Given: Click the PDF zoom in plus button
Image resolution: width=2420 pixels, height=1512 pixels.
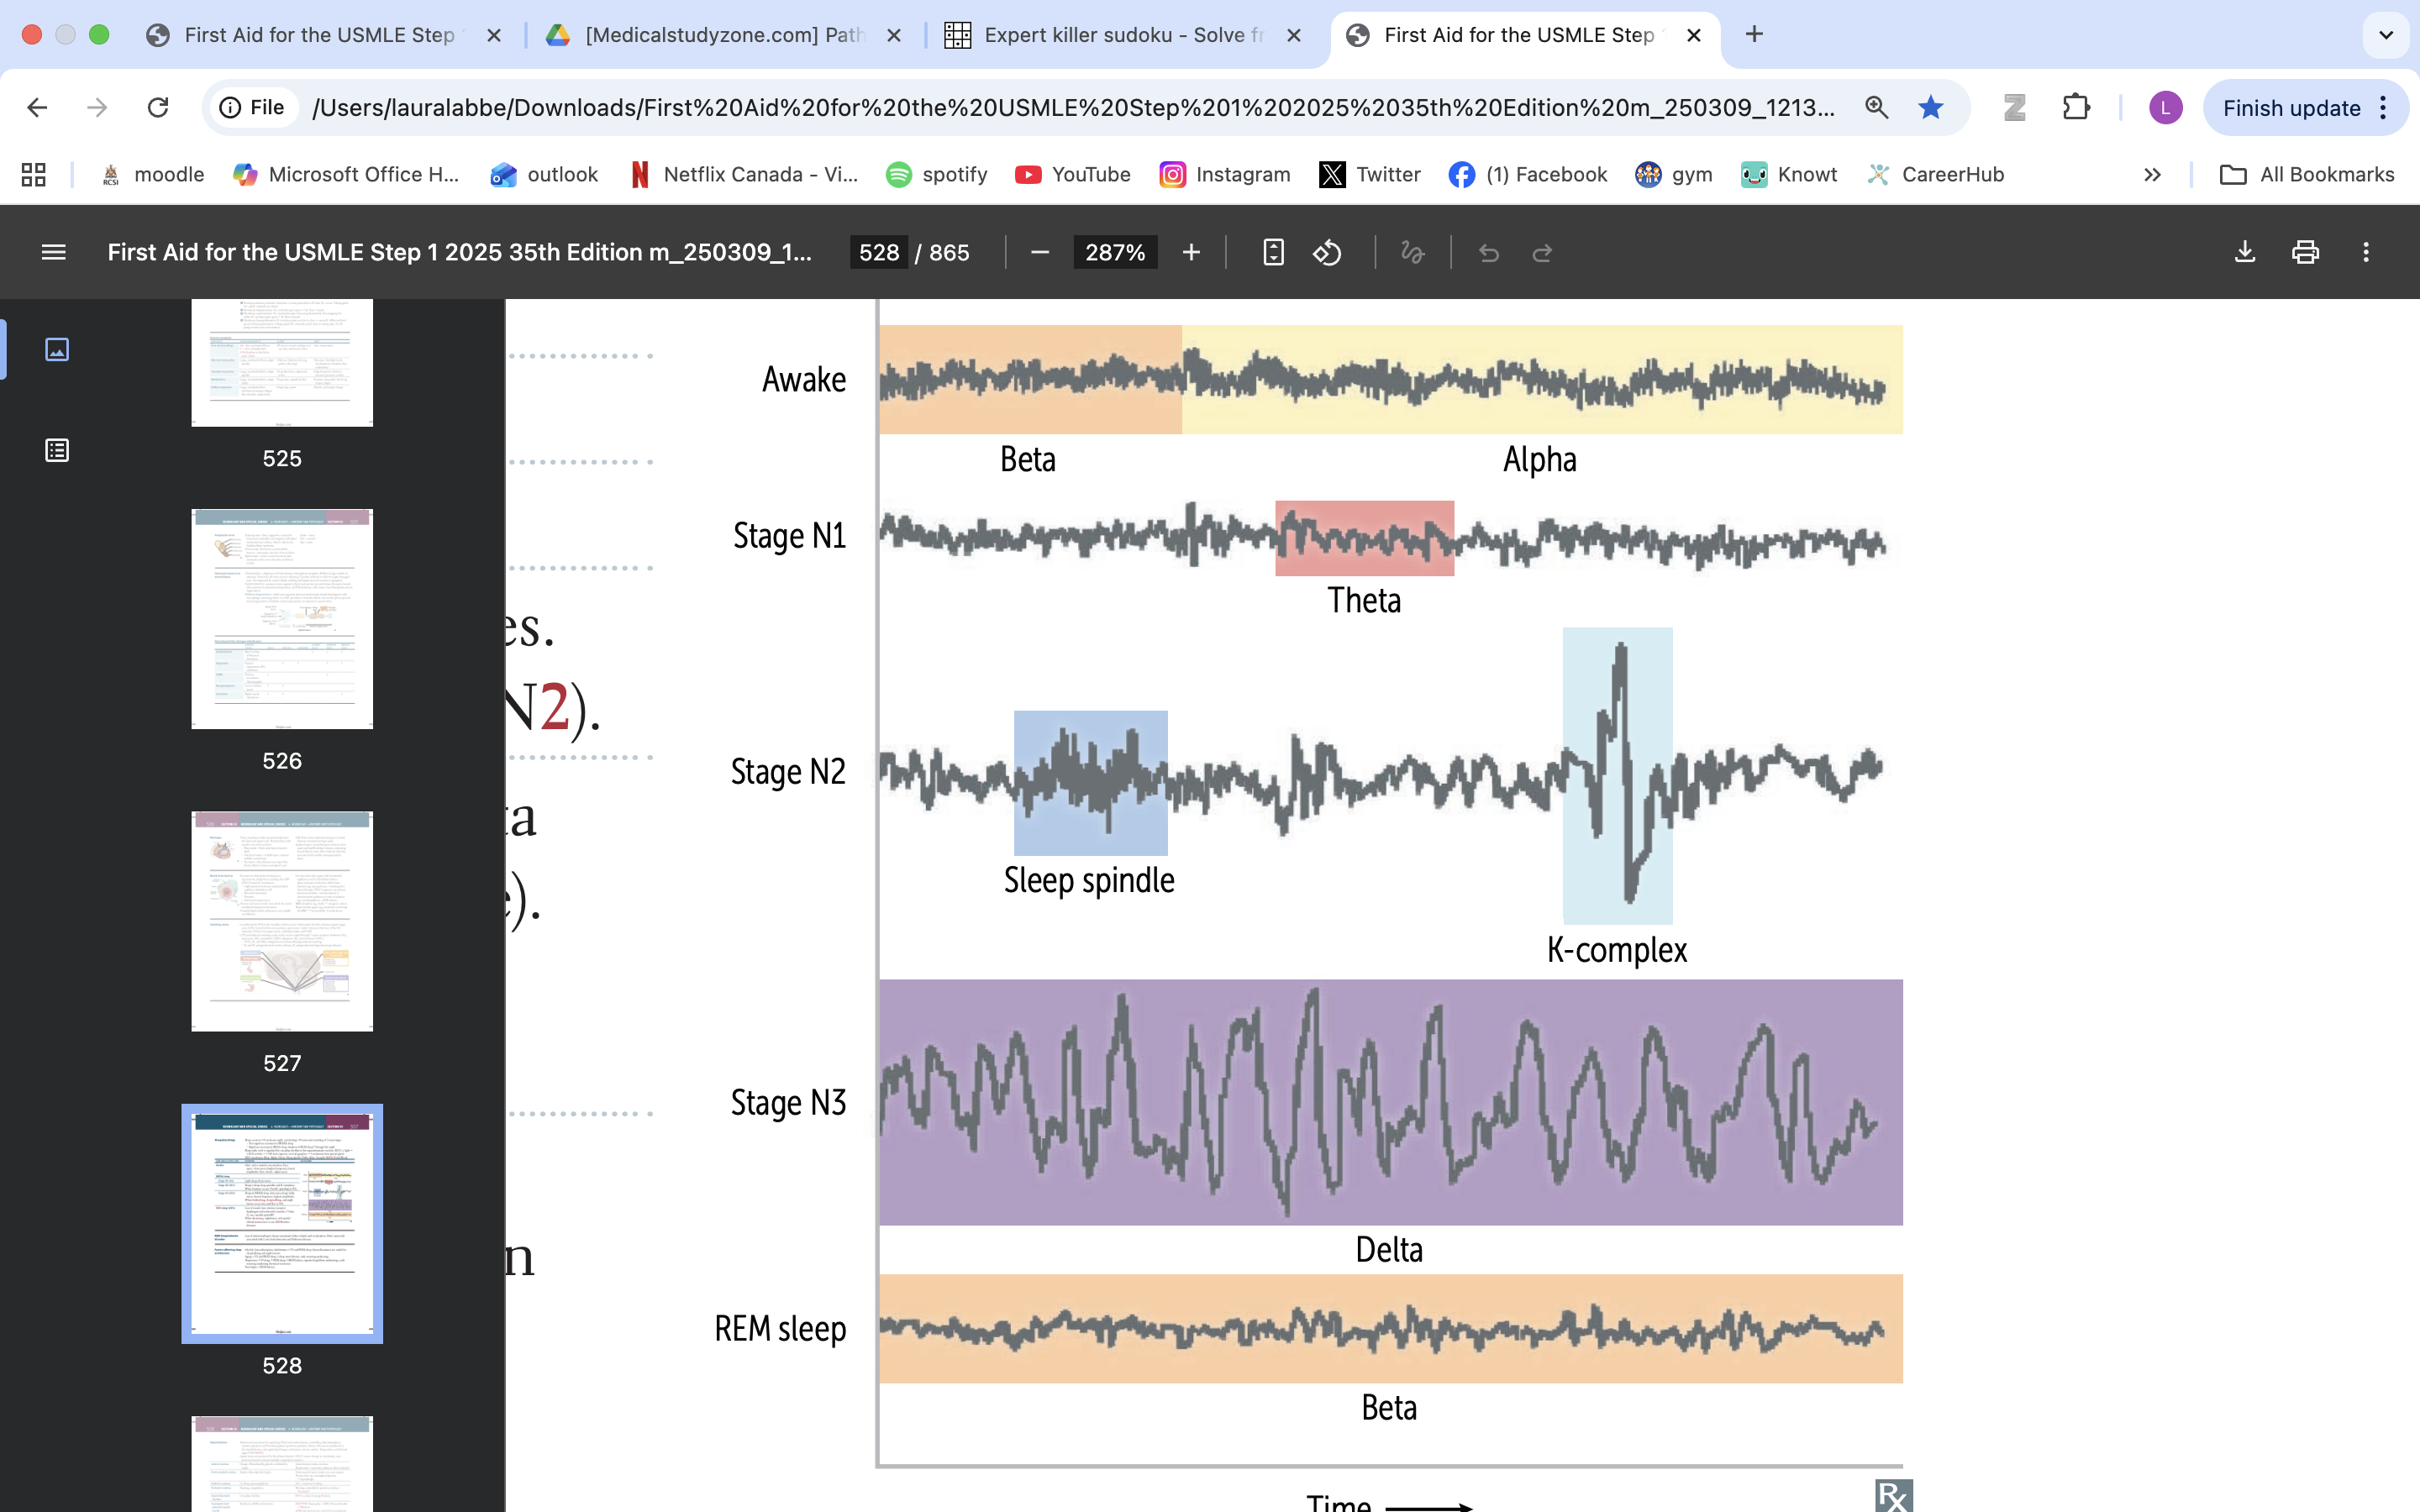Looking at the screenshot, I should [x=1191, y=253].
